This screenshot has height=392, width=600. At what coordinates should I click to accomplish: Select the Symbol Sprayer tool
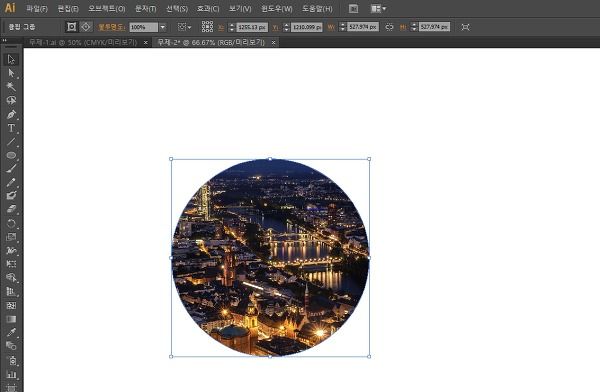(x=11, y=360)
